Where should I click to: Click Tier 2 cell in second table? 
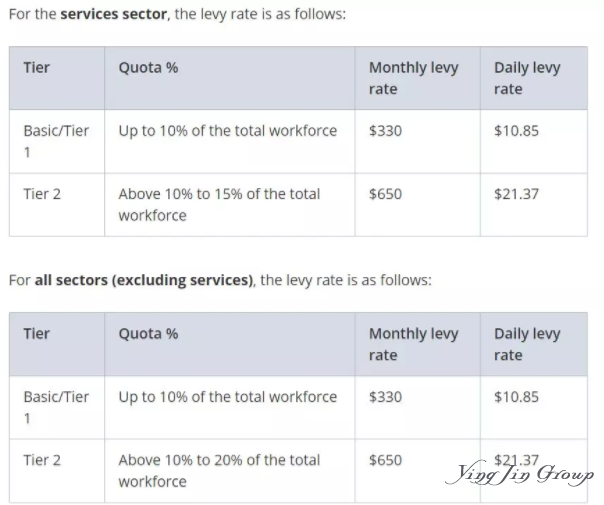(57, 471)
